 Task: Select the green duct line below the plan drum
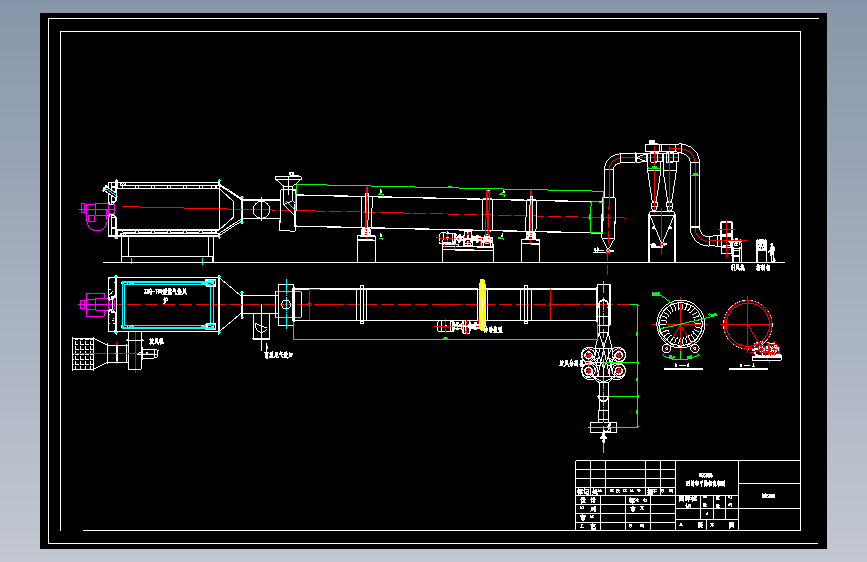(x=446, y=339)
